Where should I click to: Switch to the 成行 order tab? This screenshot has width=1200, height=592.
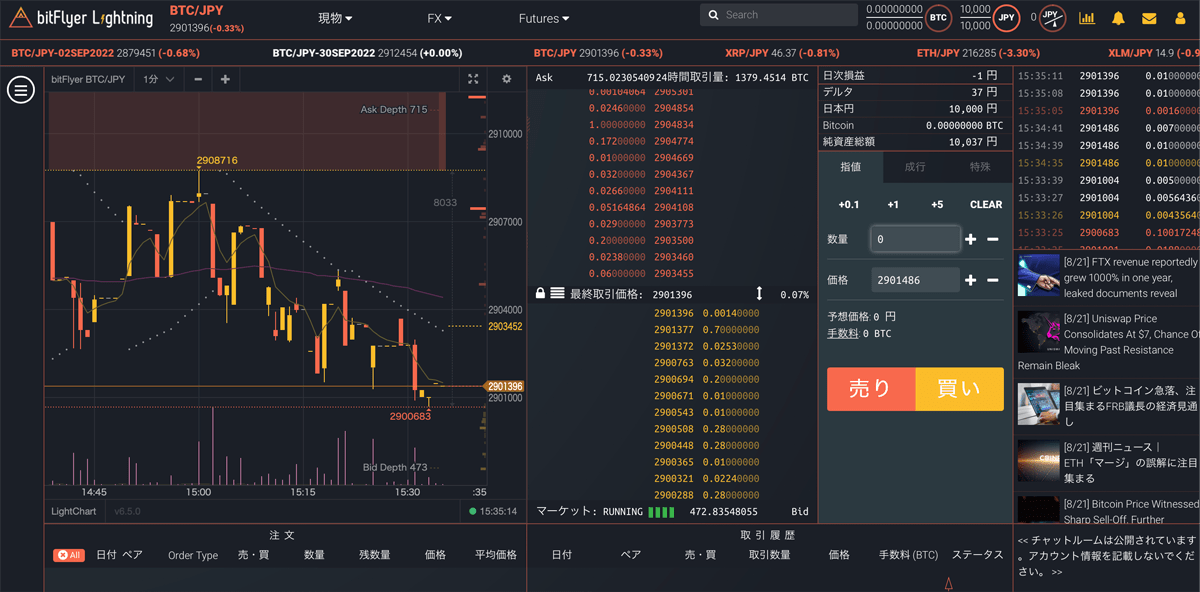[913, 167]
